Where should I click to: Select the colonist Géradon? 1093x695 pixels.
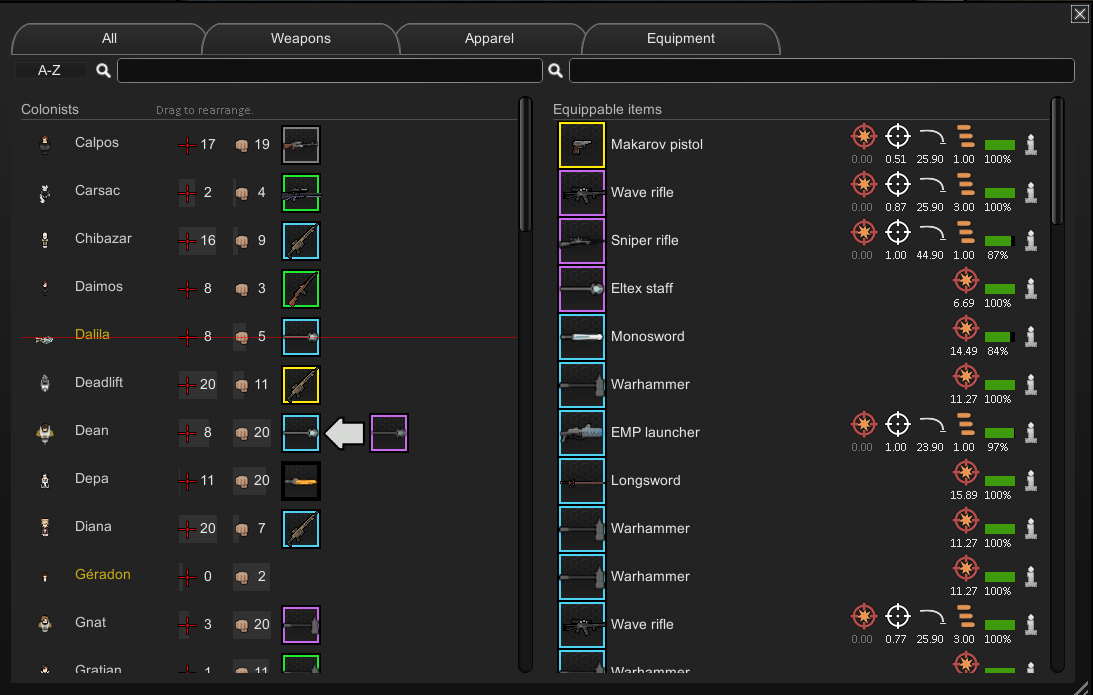click(x=102, y=575)
